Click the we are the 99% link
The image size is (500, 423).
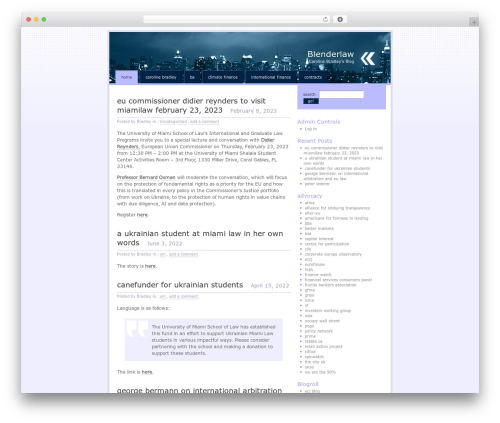click(320, 372)
